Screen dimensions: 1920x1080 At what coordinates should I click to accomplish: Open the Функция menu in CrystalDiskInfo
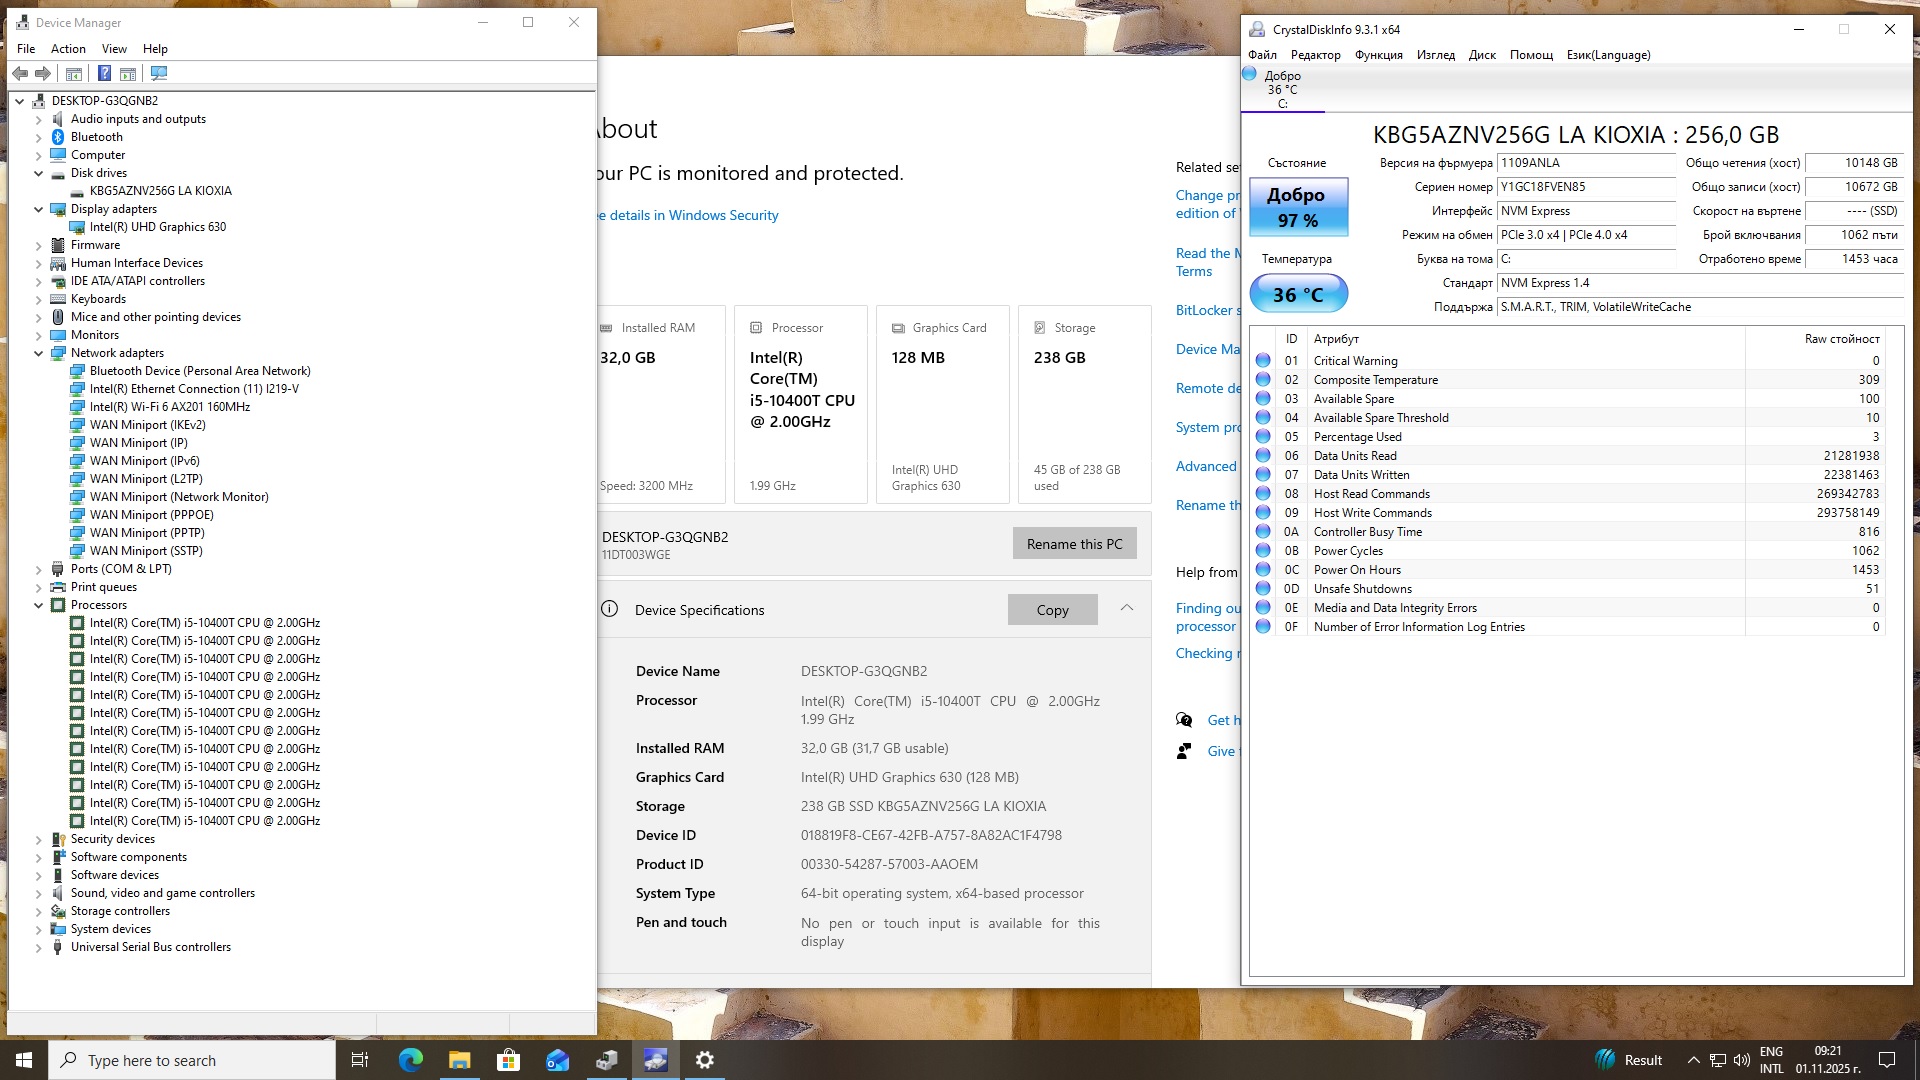[1378, 55]
